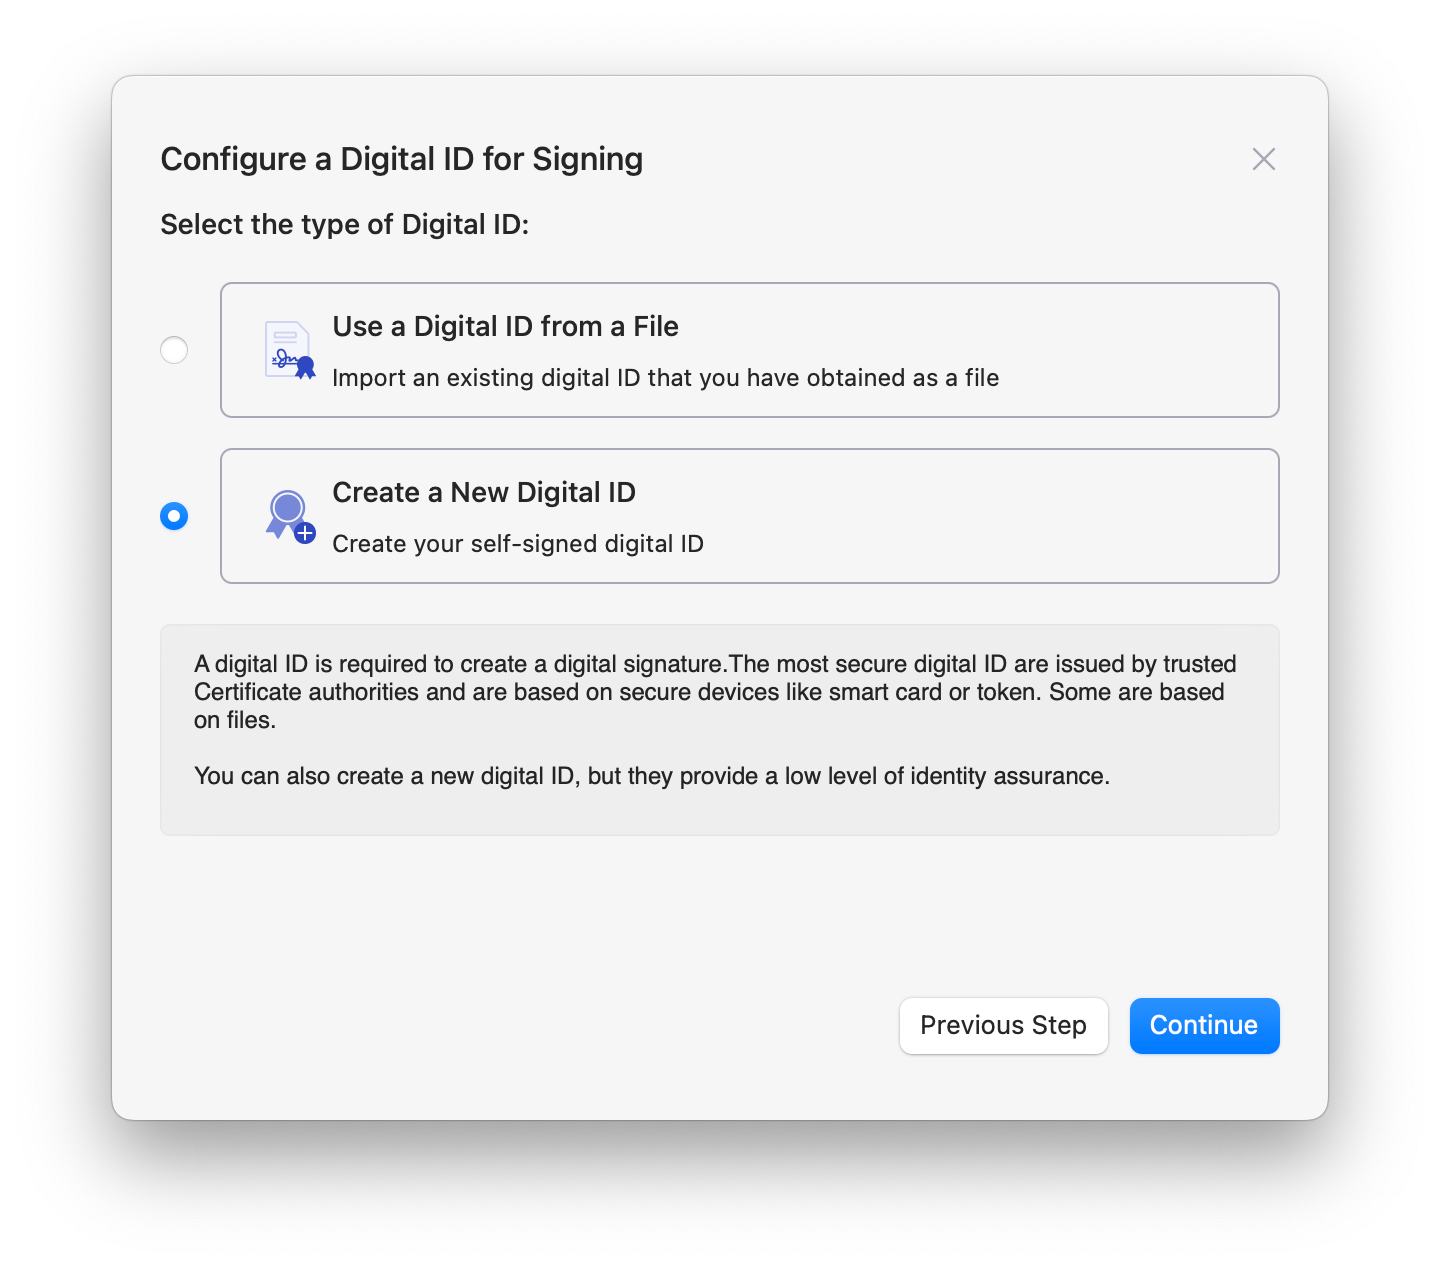Click the paragraph about trusted Certificate authorities
The width and height of the screenshot is (1440, 1268).
pos(715,678)
